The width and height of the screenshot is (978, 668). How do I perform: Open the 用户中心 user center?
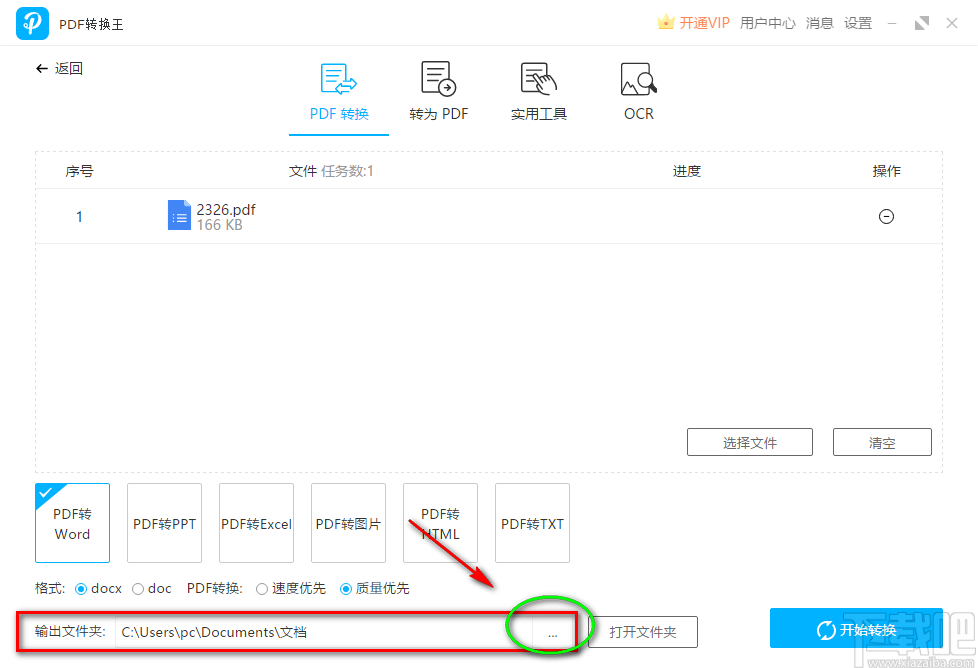(767, 22)
